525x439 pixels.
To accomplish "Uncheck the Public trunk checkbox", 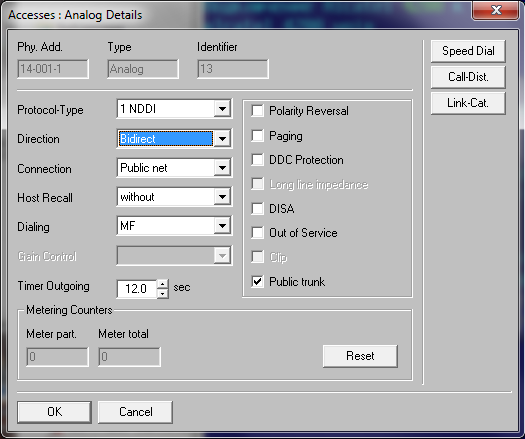I will click(257, 281).
